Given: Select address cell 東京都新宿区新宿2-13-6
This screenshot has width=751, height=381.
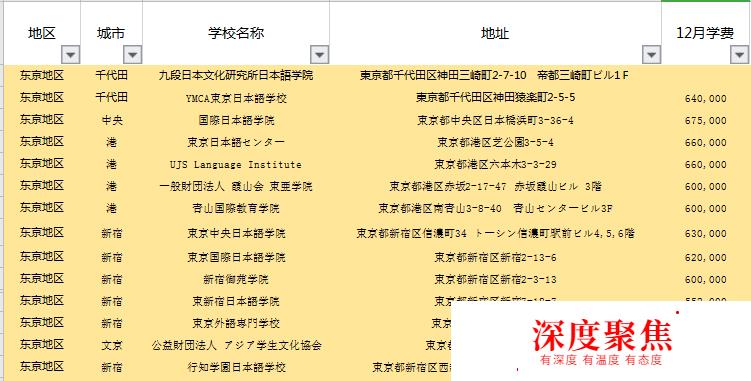Looking at the screenshot, I should tap(495, 257).
